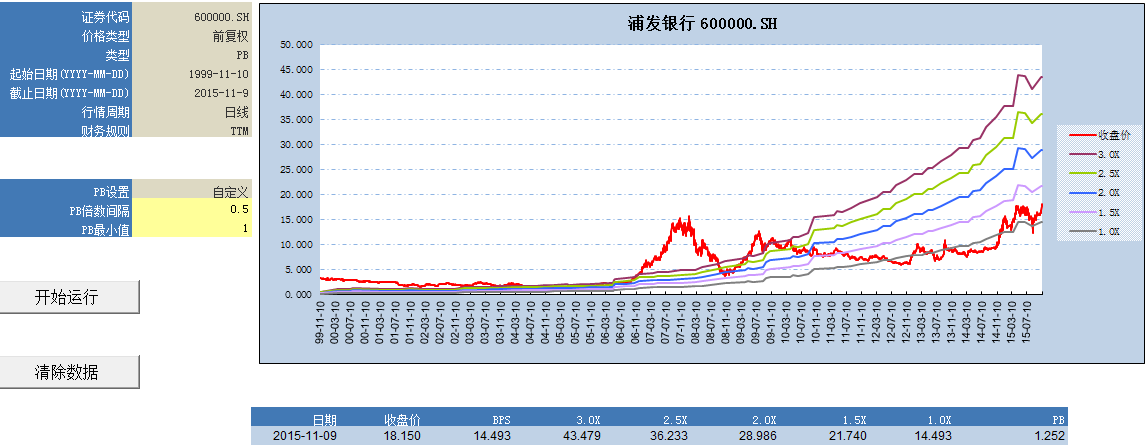The width and height of the screenshot is (1146, 445).
Task: Click the 2.0X table column header
Action: (x=764, y=420)
